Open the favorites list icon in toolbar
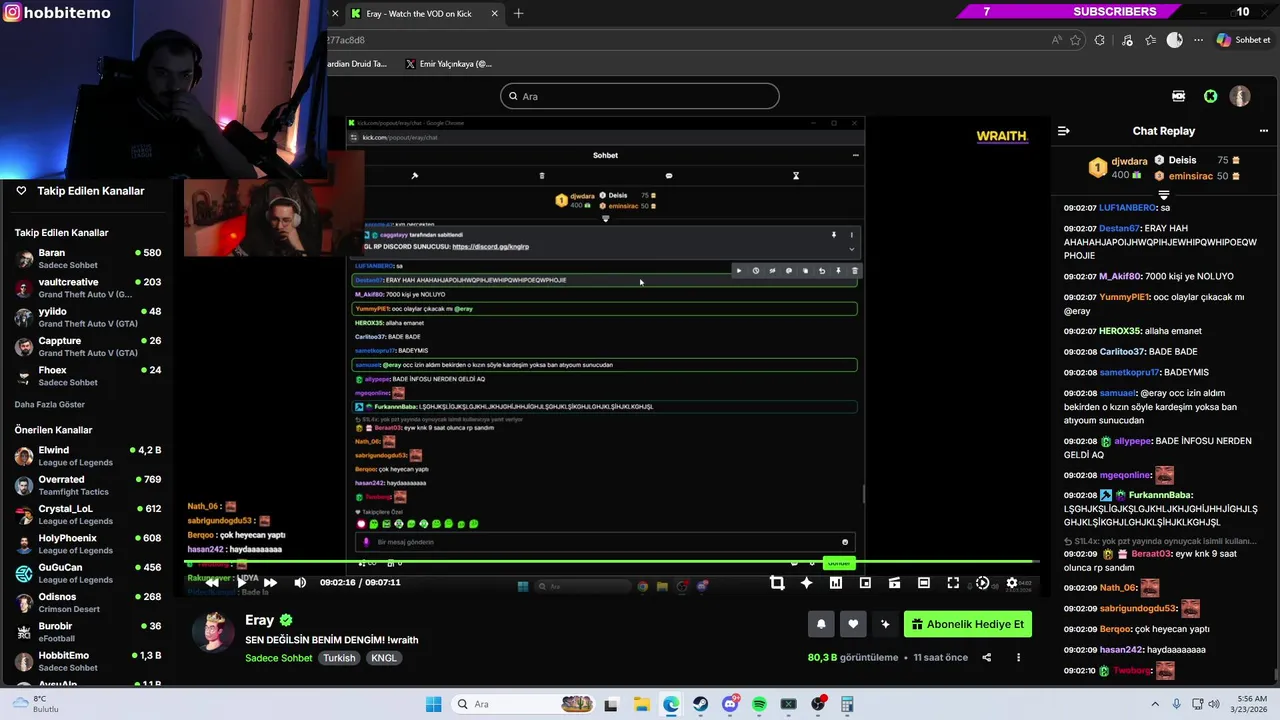The image size is (1280, 720). click(1151, 40)
